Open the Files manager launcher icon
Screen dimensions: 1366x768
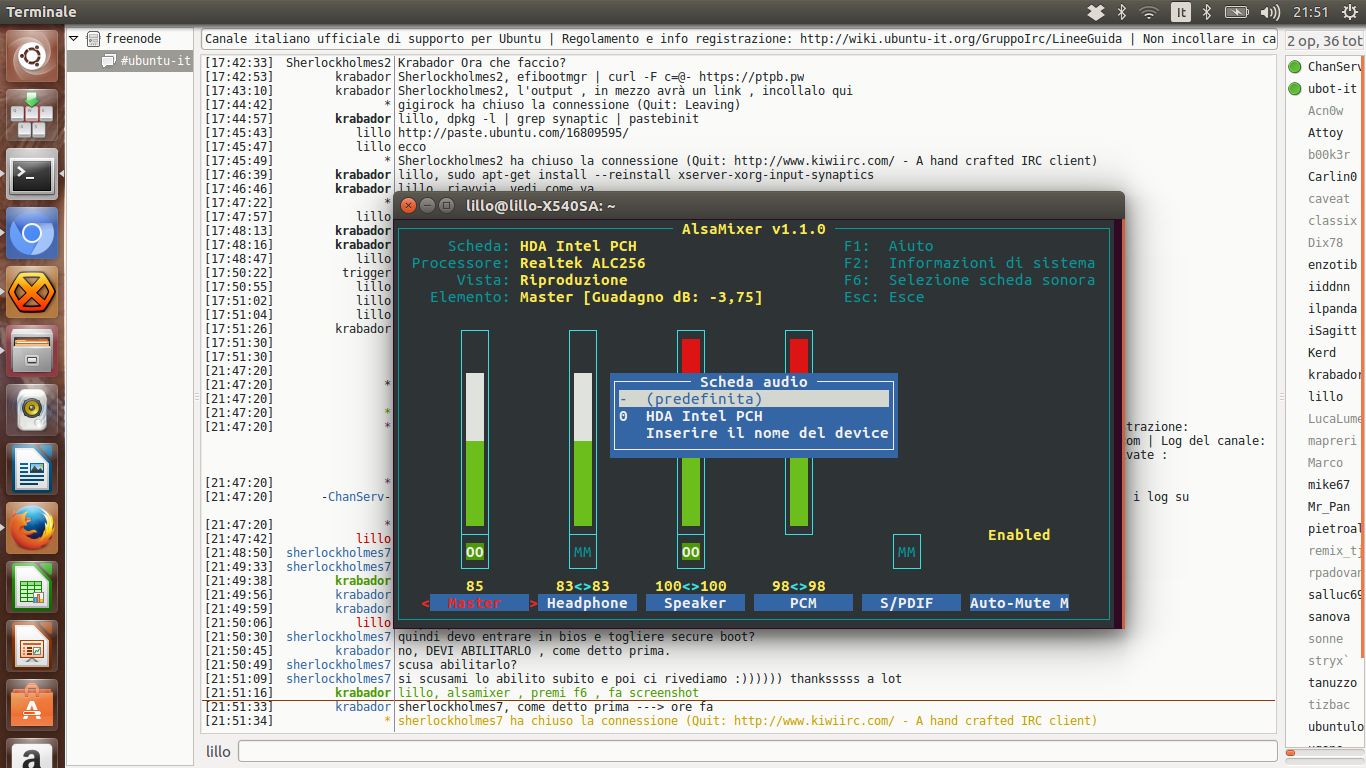click(x=32, y=352)
